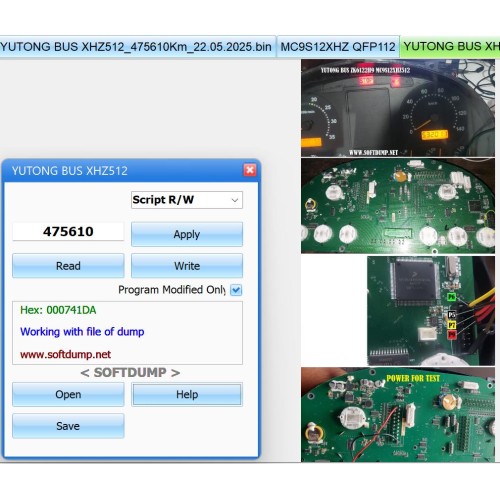Viewport: 500px width, 500px height.
Task: Expand the Script R/W dropdown arrow
Action: 235,200
